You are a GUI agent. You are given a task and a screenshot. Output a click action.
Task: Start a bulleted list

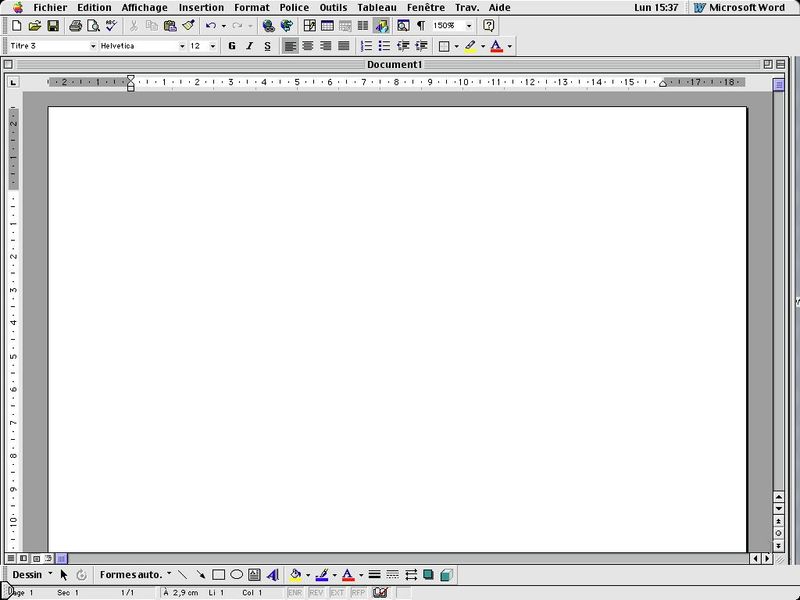pos(384,46)
